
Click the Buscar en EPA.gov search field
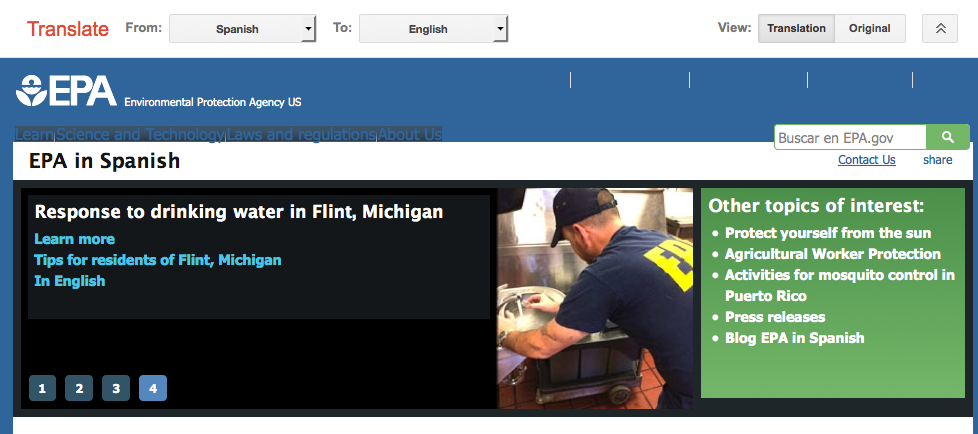pos(850,138)
